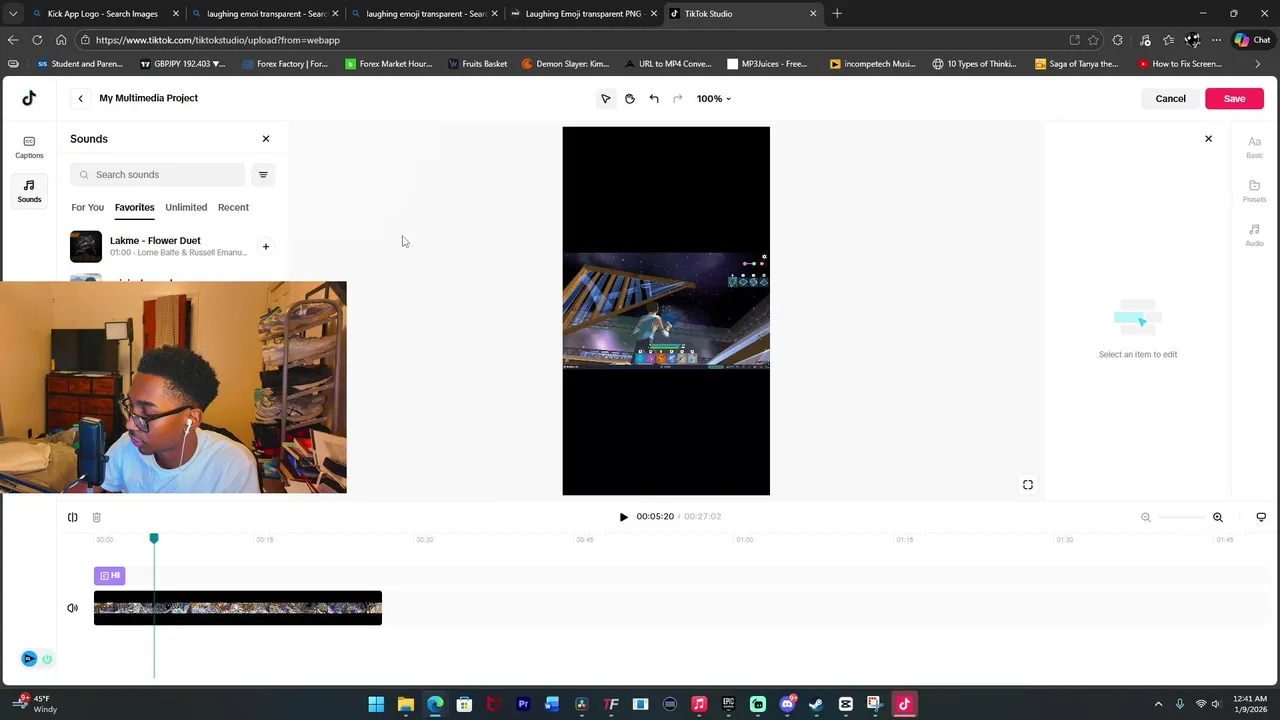Open Windows Start menu
The image size is (1280, 720).
[x=376, y=704]
